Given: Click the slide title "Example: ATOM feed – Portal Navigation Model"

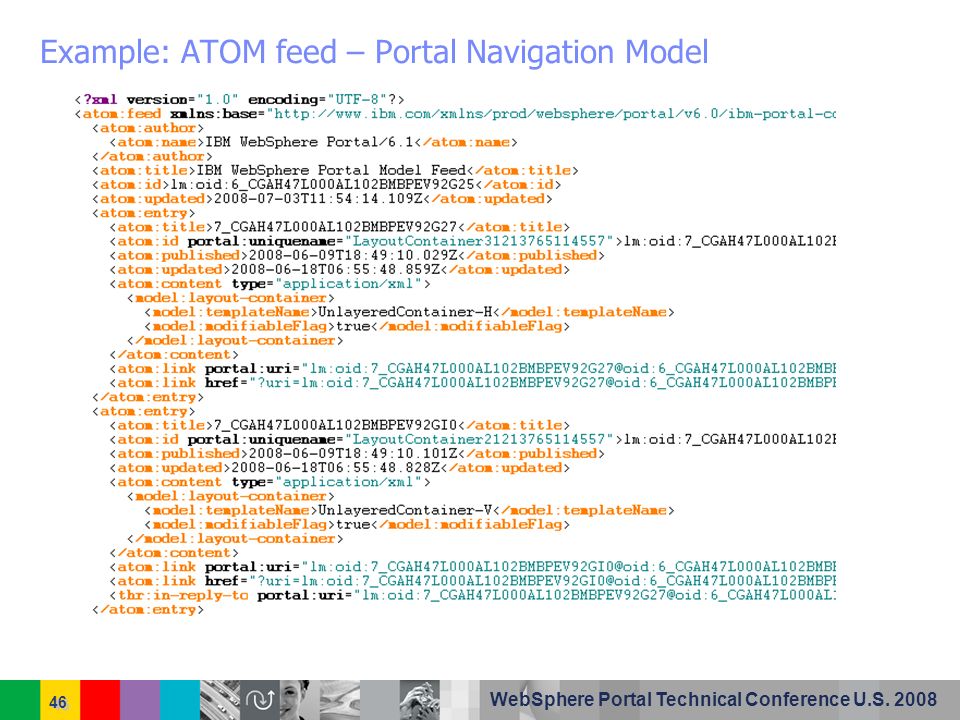Looking at the screenshot, I should pyautogui.click(x=374, y=53).
